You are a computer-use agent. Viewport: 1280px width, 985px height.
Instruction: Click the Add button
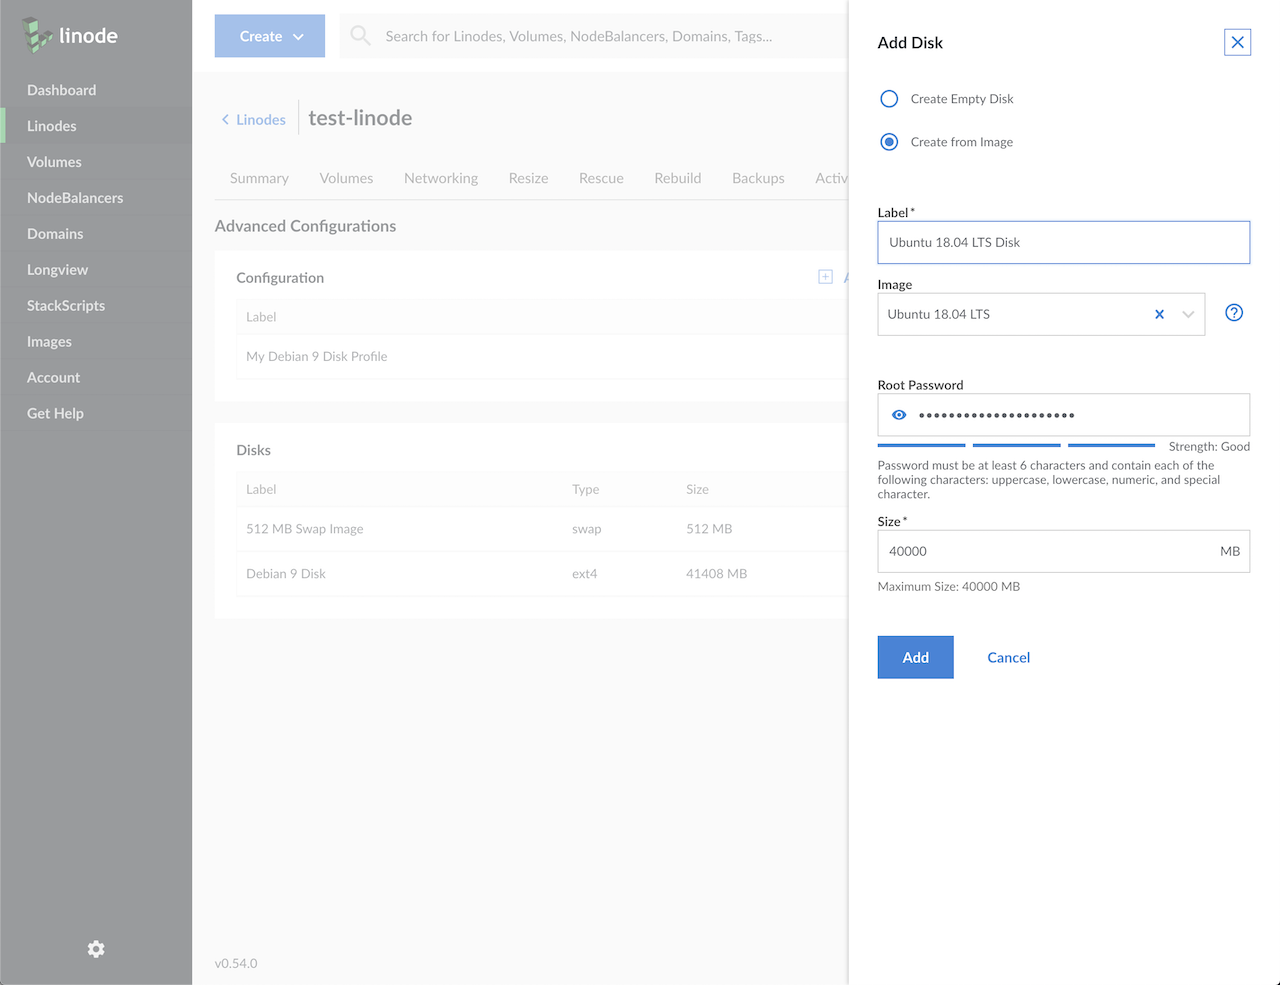915,657
